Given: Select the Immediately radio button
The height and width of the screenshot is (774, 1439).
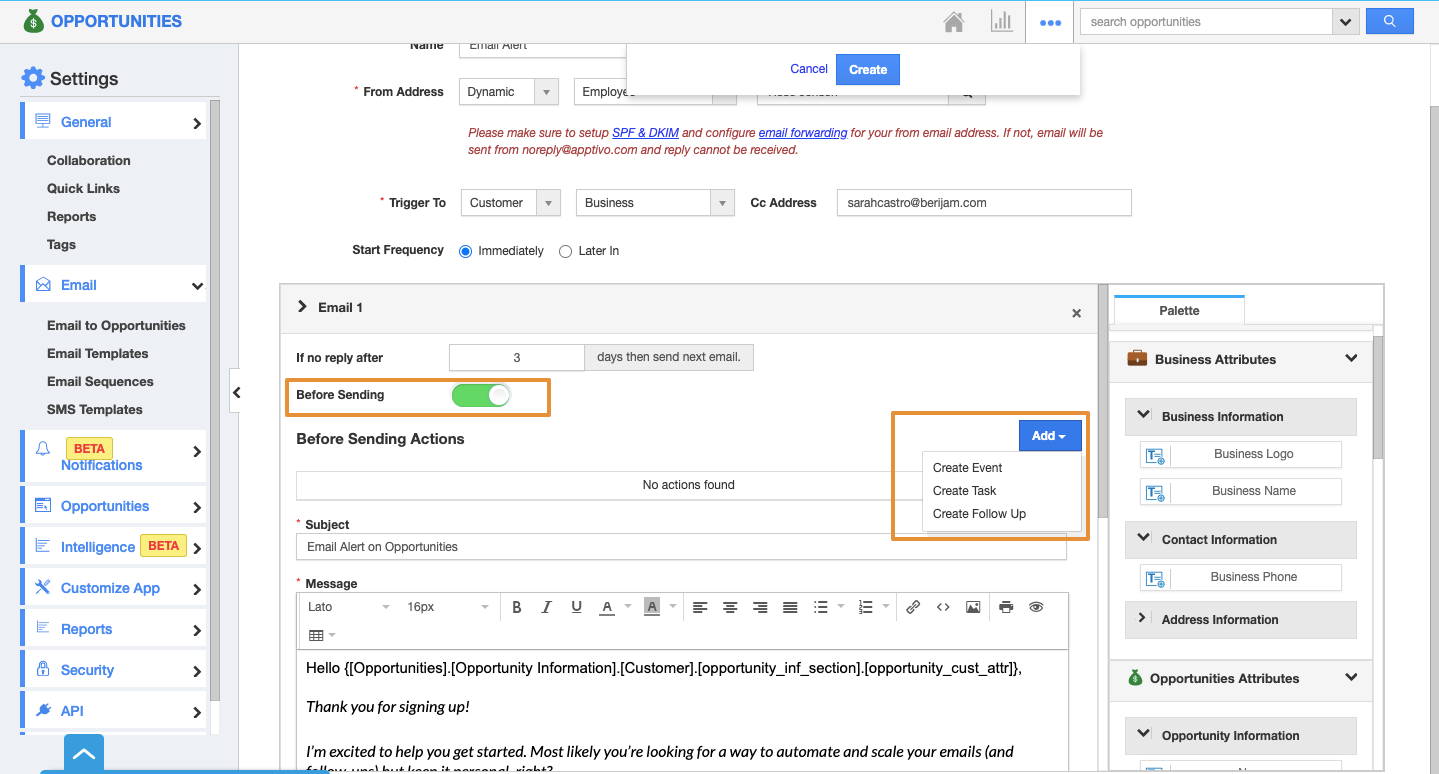Looking at the screenshot, I should (465, 252).
